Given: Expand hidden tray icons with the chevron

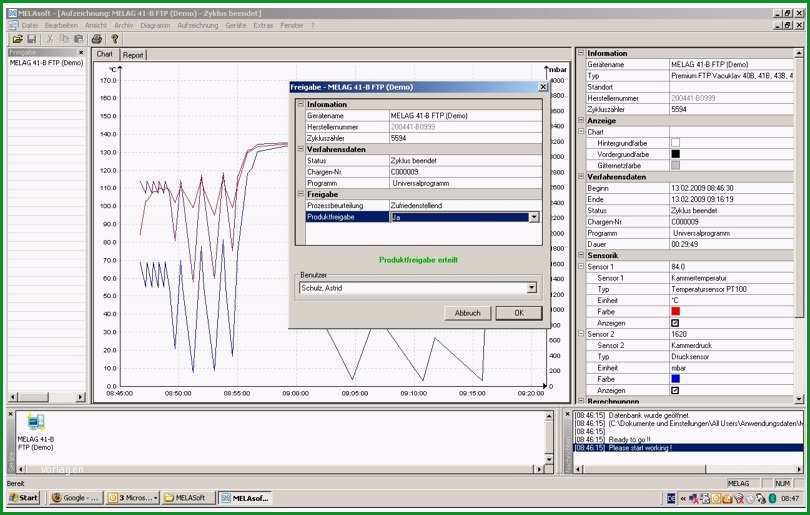Looking at the screenshot, I should pos(683,498).
